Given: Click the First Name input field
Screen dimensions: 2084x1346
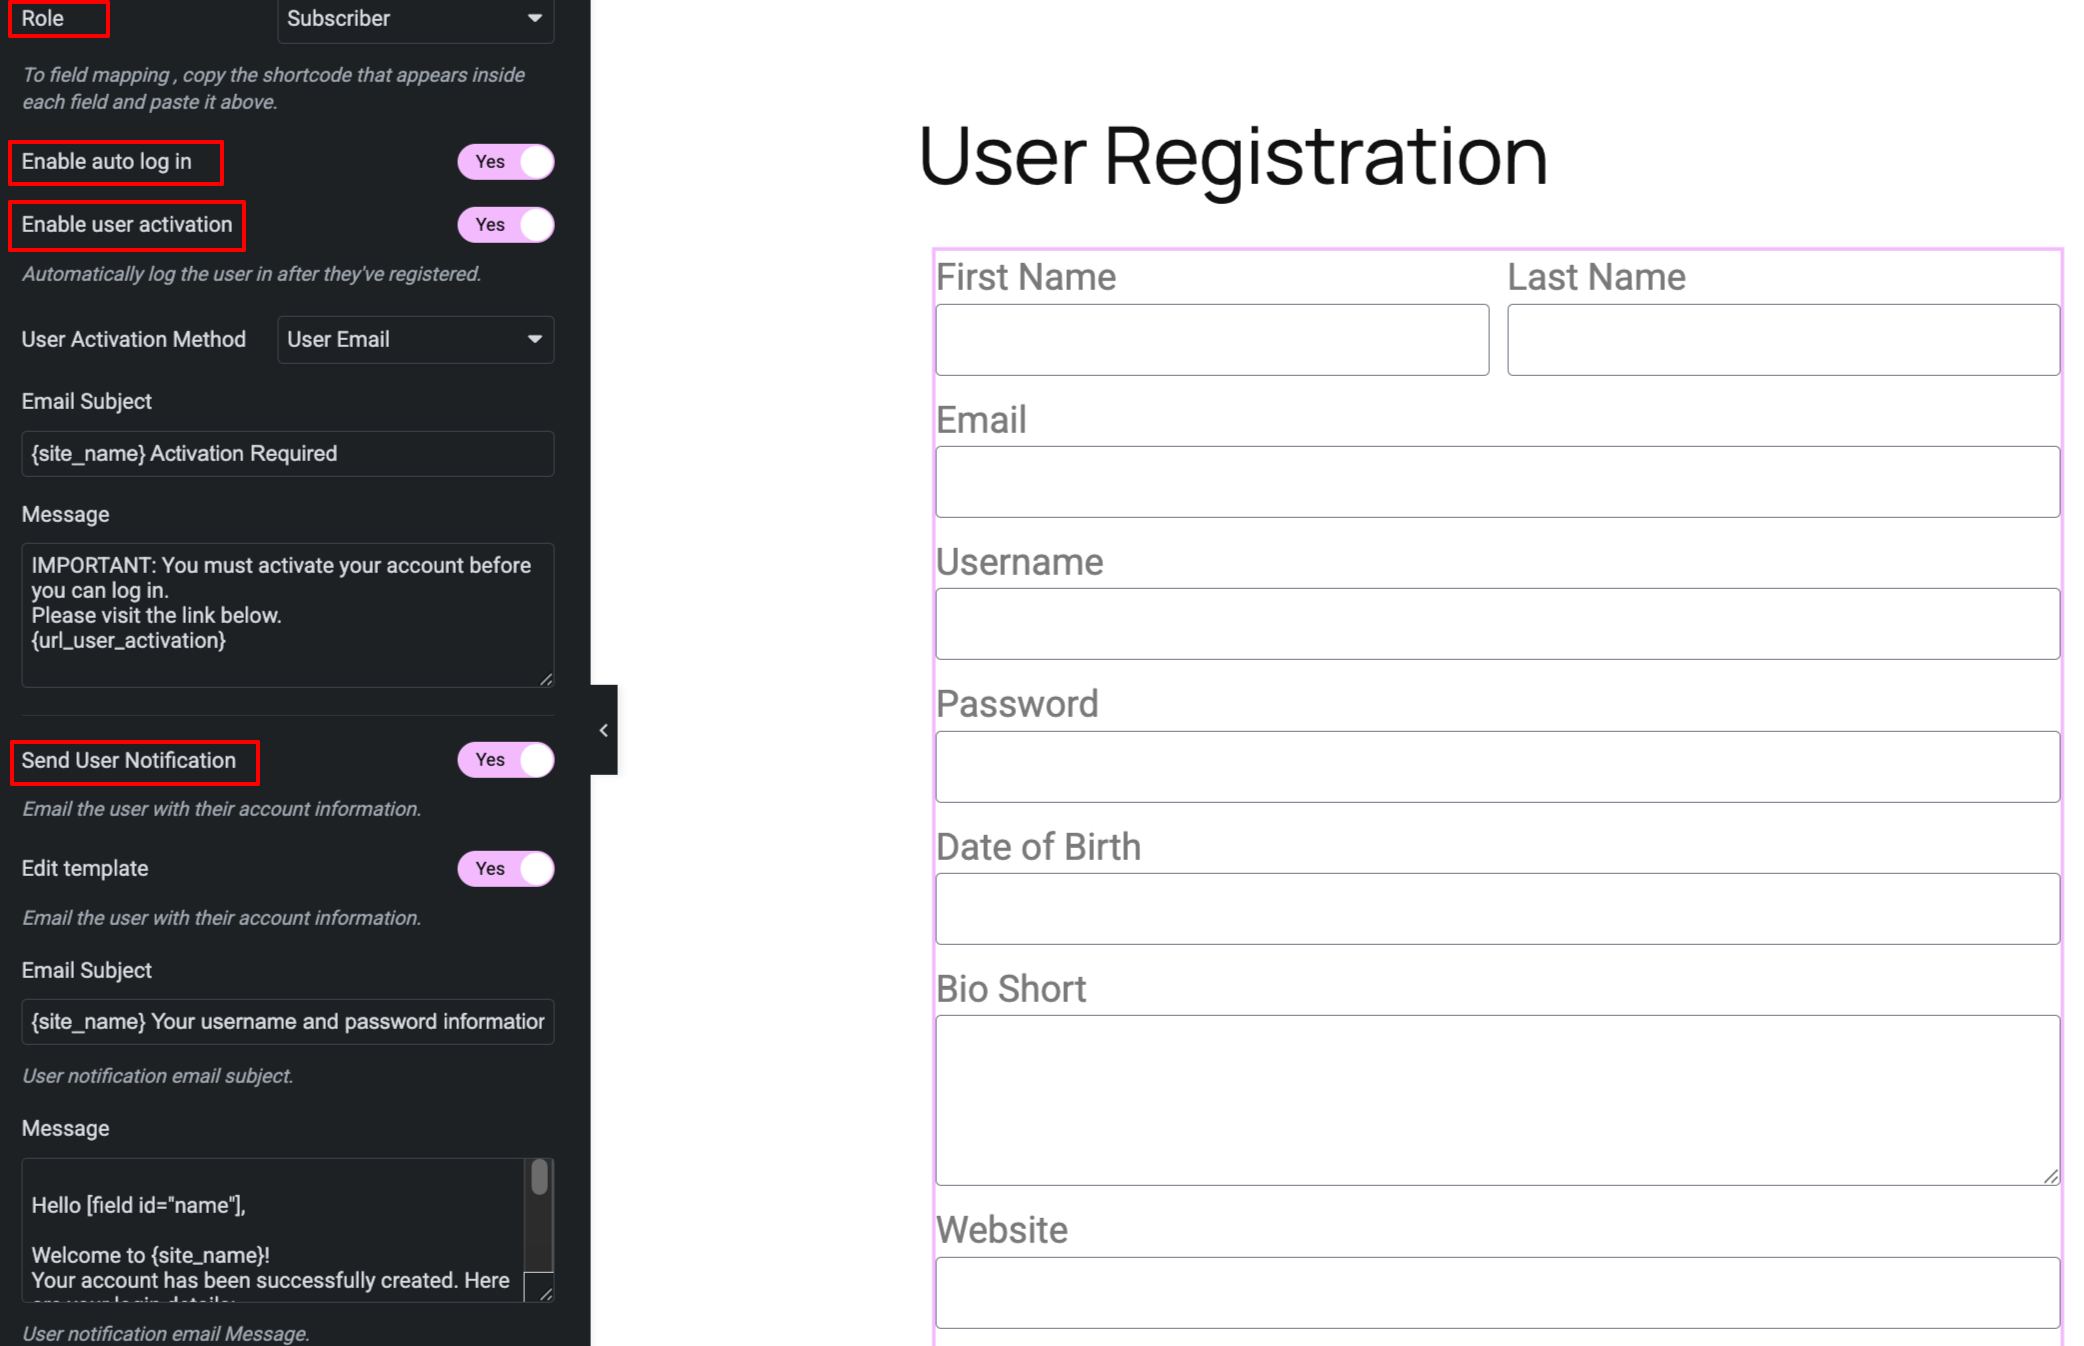Looking at the screenshot, I should point(1211,339).
